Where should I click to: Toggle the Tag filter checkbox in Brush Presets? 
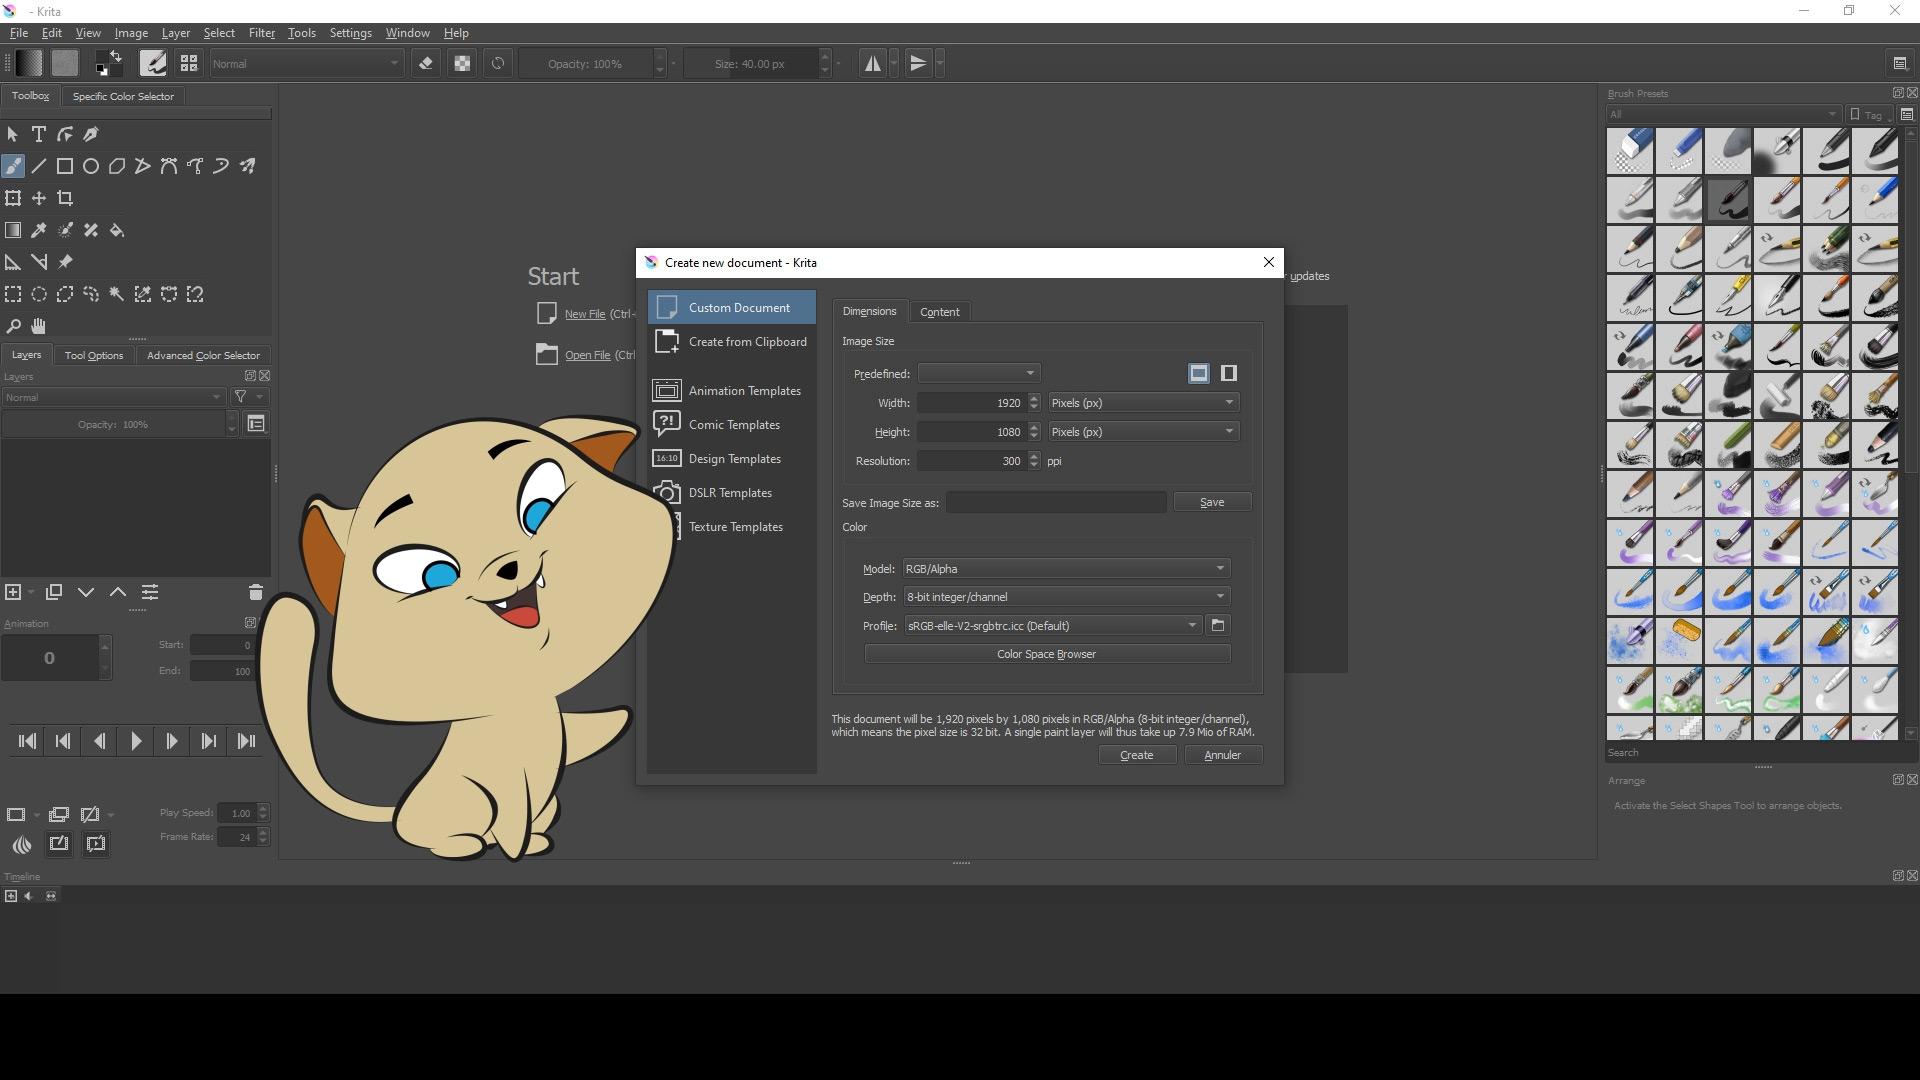click(1855, 114)
